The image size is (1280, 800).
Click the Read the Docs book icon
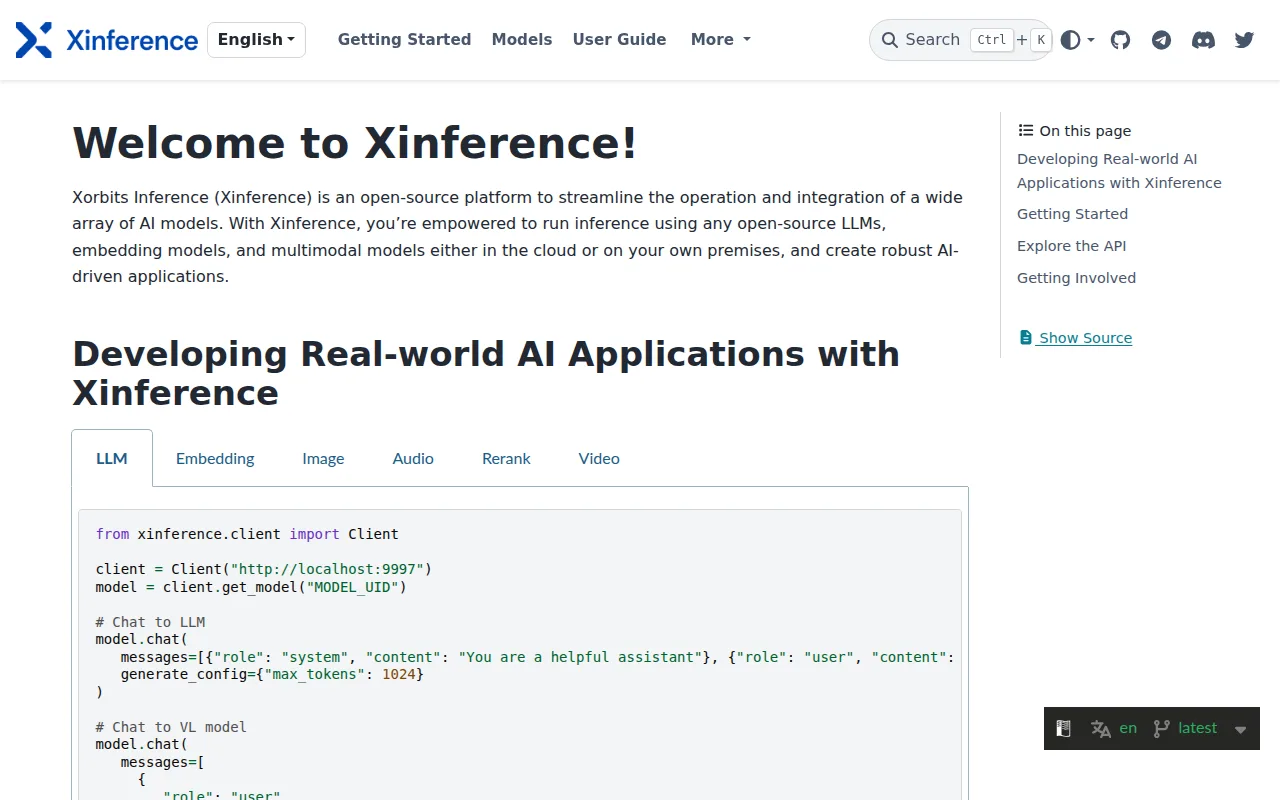1064,729
